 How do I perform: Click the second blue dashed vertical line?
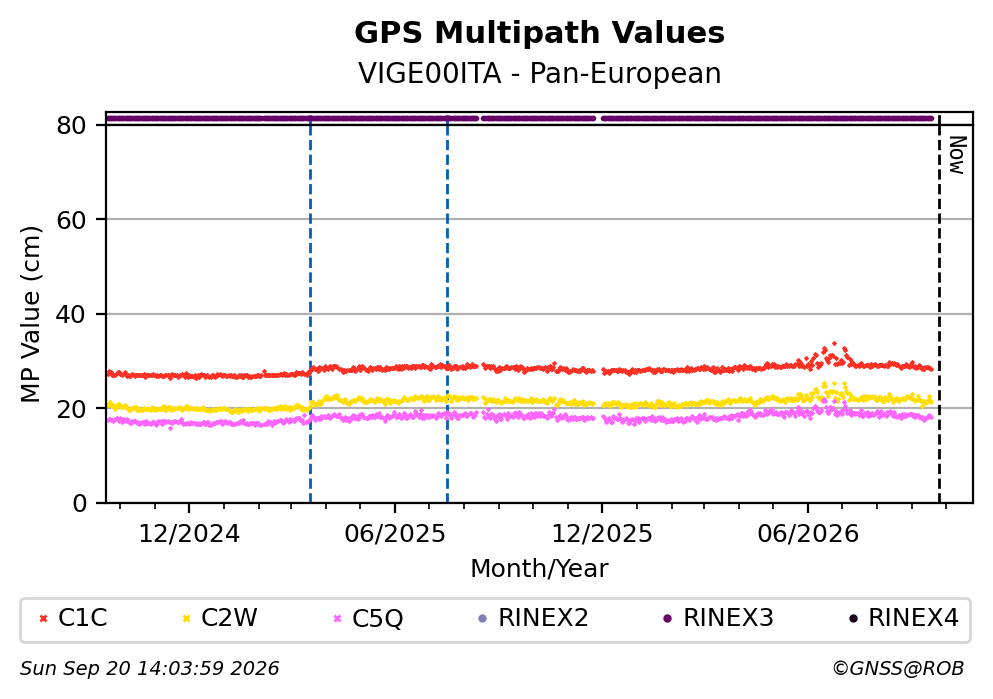pyautogui.click(x=447, y=309)
